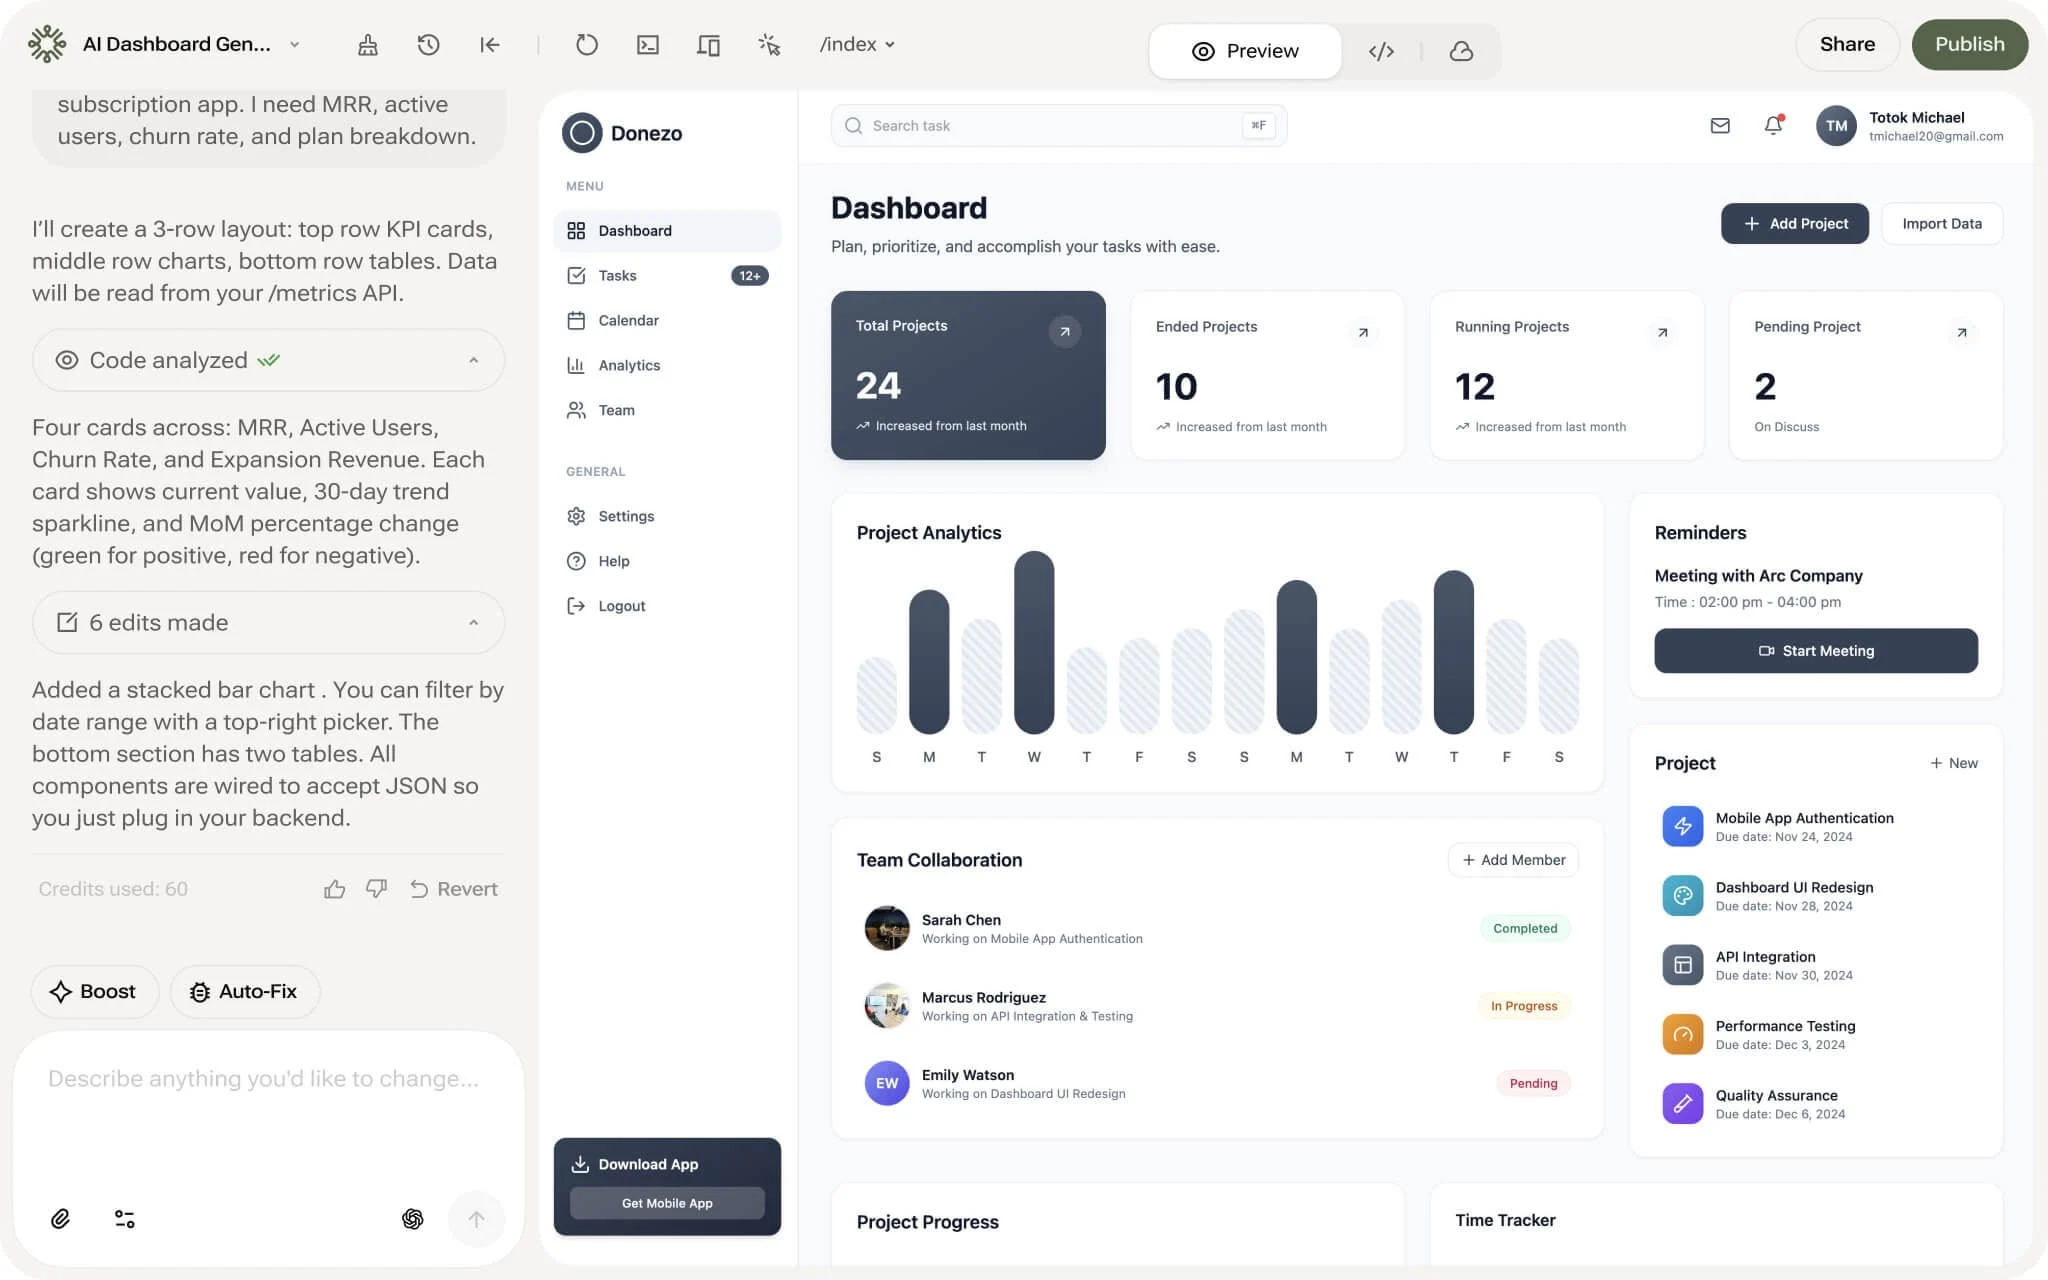The height and width of the screenshot is (1280, 2048).
Task: Toggle the Preview mode tab
Action: (1245, 51)
